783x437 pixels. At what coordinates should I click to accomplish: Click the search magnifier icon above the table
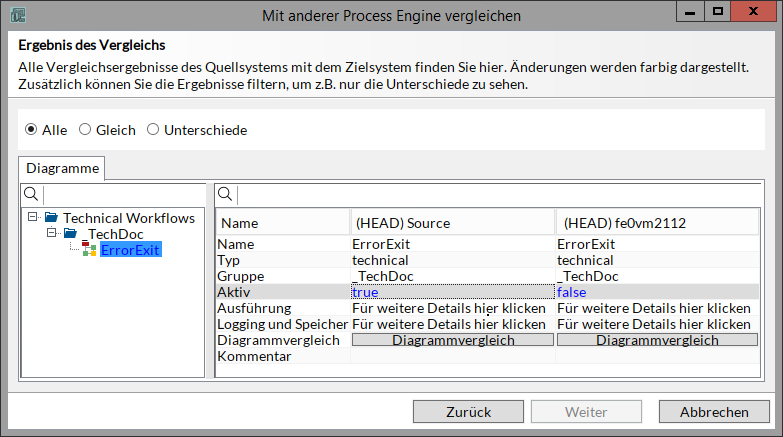[225, 194]
